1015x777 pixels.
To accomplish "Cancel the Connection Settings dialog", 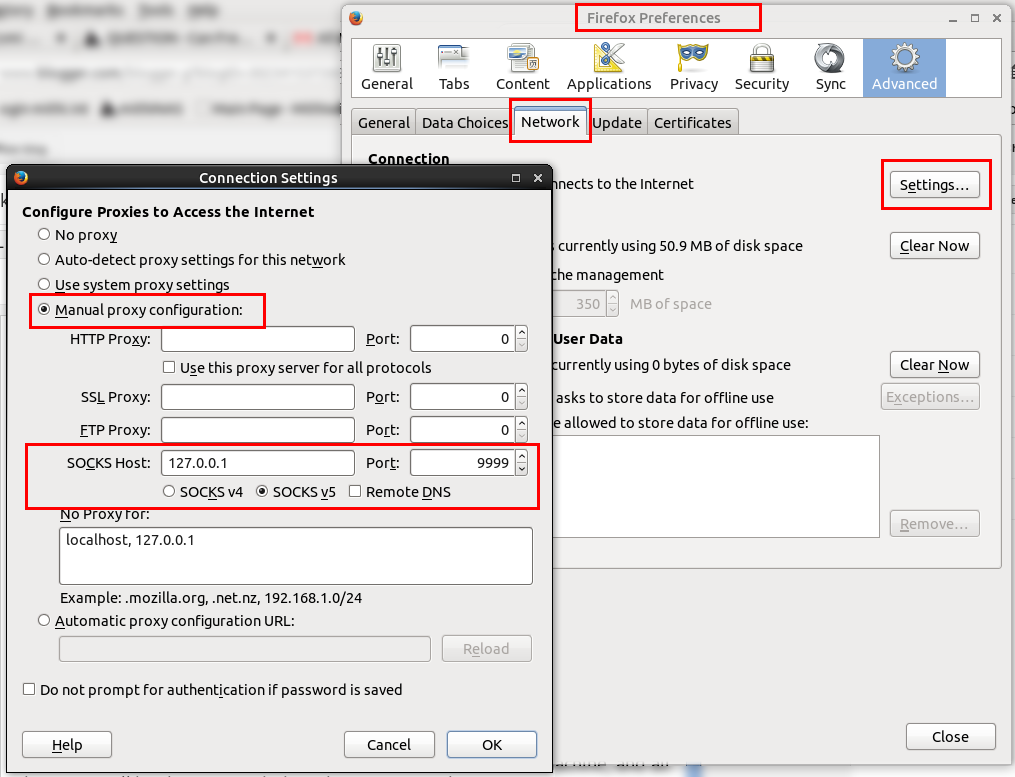I will [389, 745].
